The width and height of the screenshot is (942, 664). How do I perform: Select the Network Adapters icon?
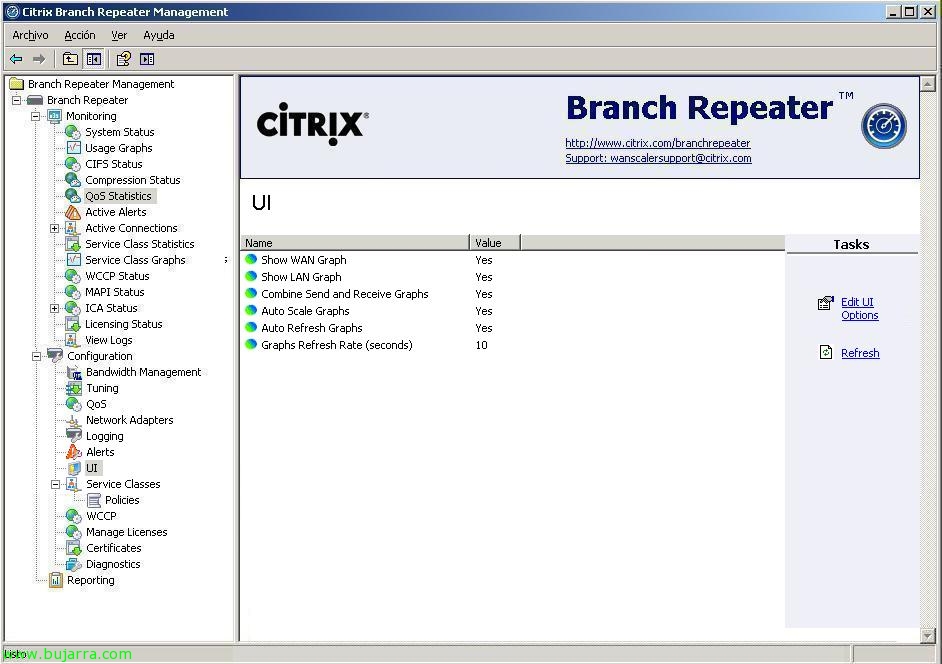coord(73,420)
